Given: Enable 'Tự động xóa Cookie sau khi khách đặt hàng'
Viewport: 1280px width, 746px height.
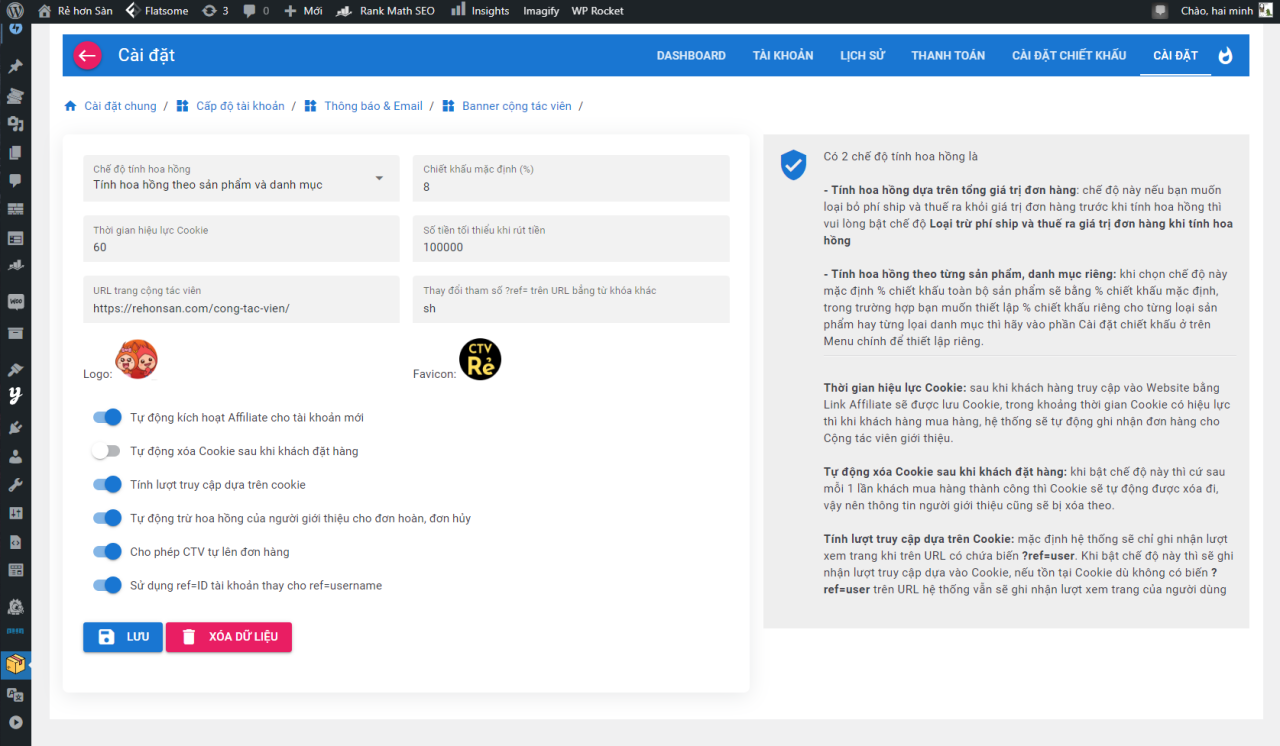Looking at the screenshot, I should point(106,451).
